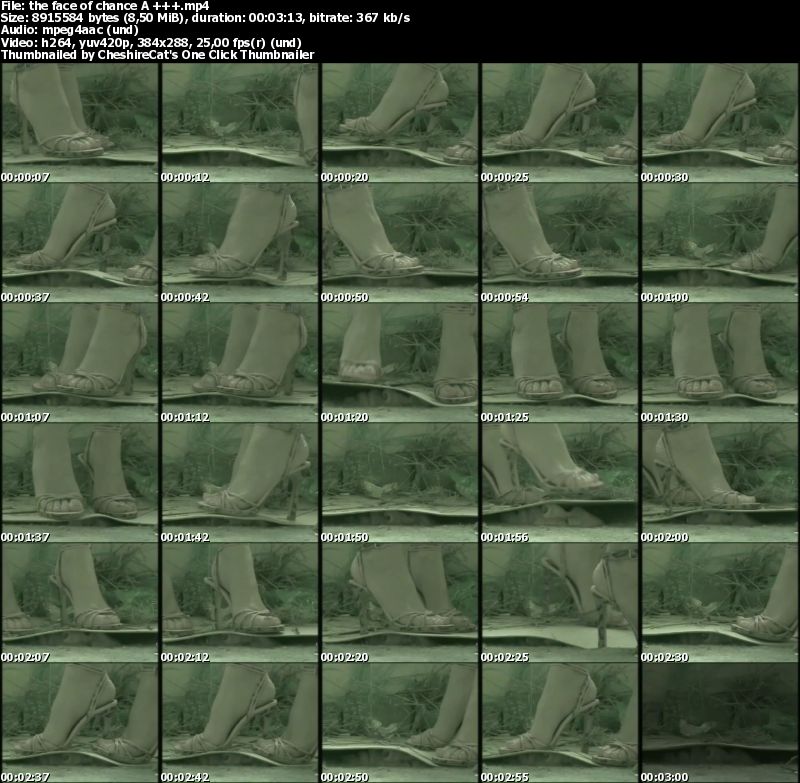The height and width of the screenshot is (783, 800).
Task: Choose the frame captured at 00:02:07
Action: pyautogui.click(x=80, y=602)
